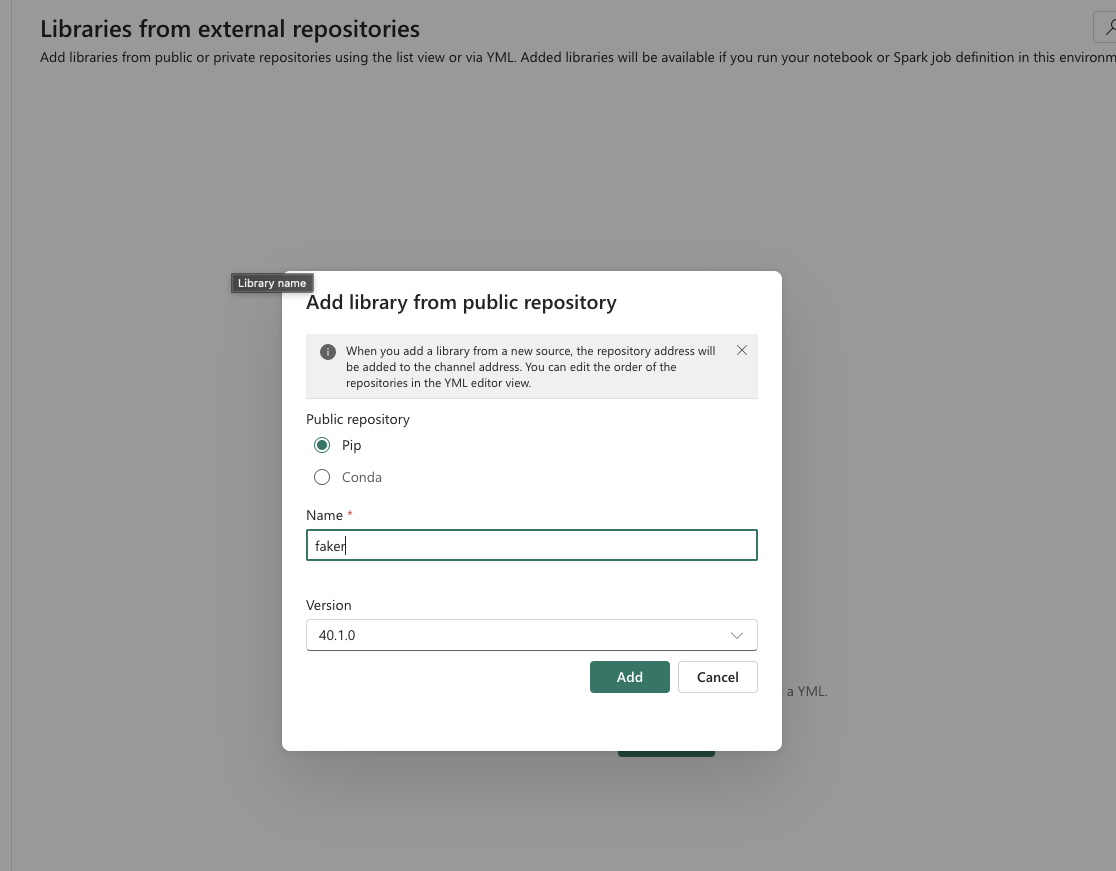Click the Add button to install faker
The width and height of the screenshot is (1116, 871).
(x=629, y=677)
